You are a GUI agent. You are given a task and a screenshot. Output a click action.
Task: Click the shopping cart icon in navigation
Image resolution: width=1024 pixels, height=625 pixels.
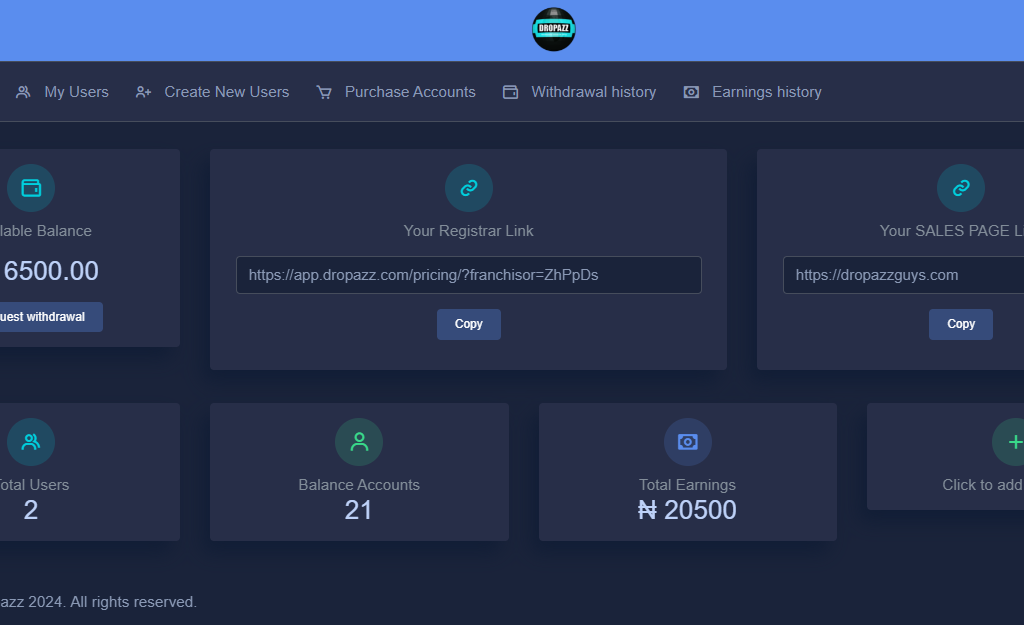324,92
